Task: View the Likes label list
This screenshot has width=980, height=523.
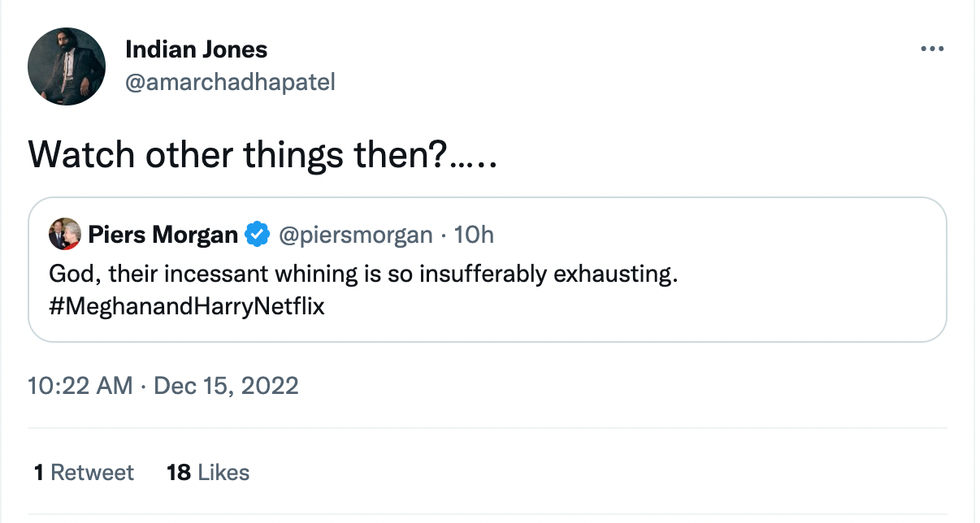Action: coord(223,472)
